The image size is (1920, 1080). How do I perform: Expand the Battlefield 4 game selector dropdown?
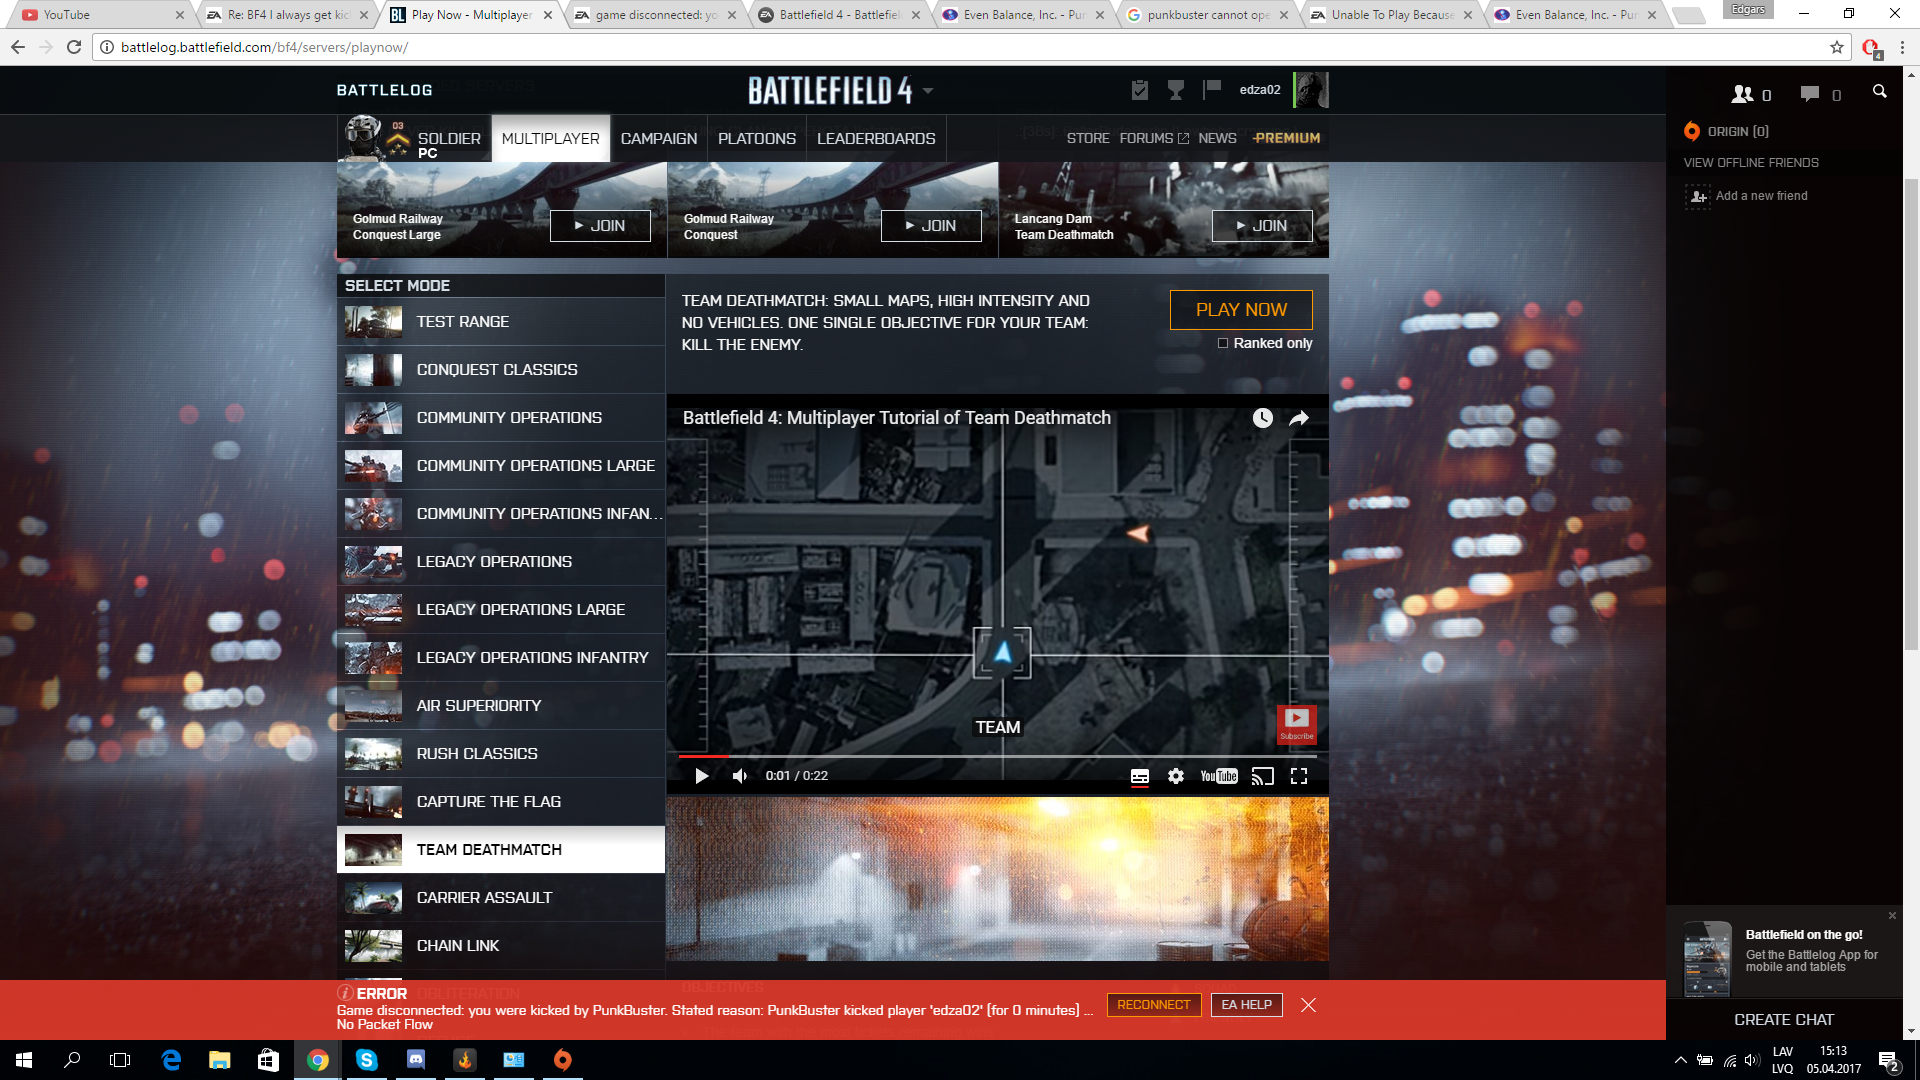[x=927, y=91]
